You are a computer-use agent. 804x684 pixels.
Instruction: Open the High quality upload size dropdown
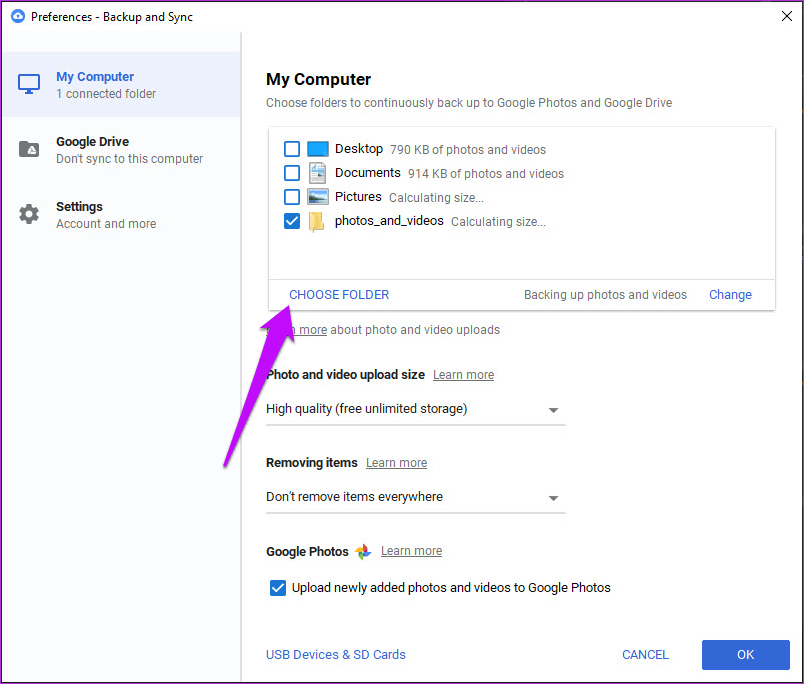point(415,409)
